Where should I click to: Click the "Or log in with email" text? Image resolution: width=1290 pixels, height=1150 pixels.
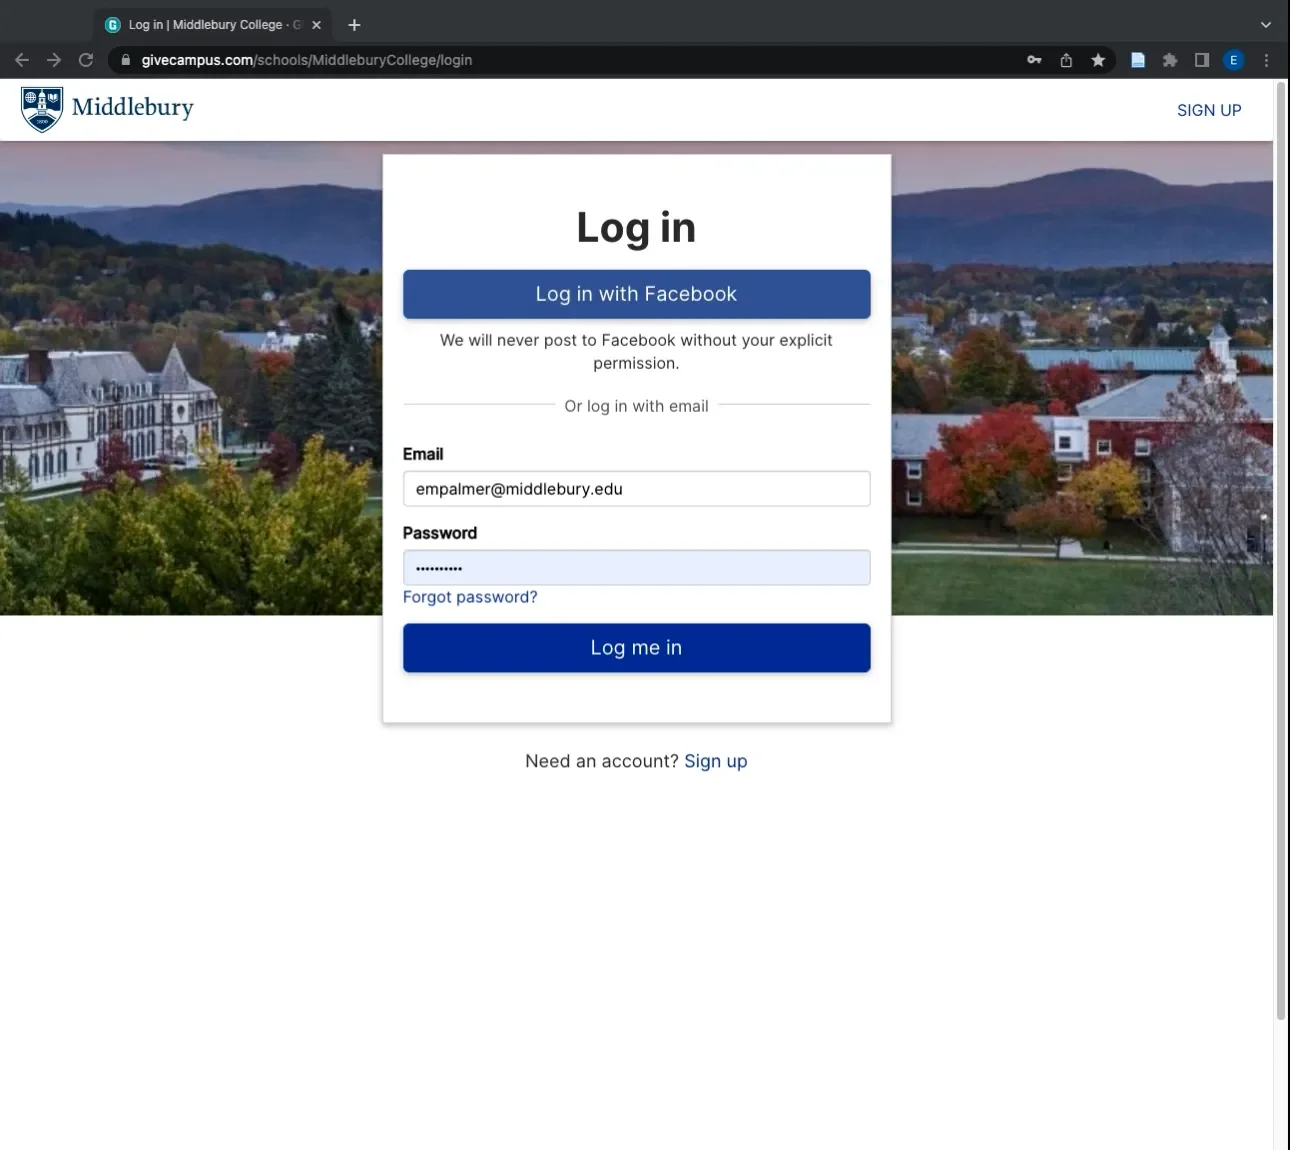tap(636, 406)
